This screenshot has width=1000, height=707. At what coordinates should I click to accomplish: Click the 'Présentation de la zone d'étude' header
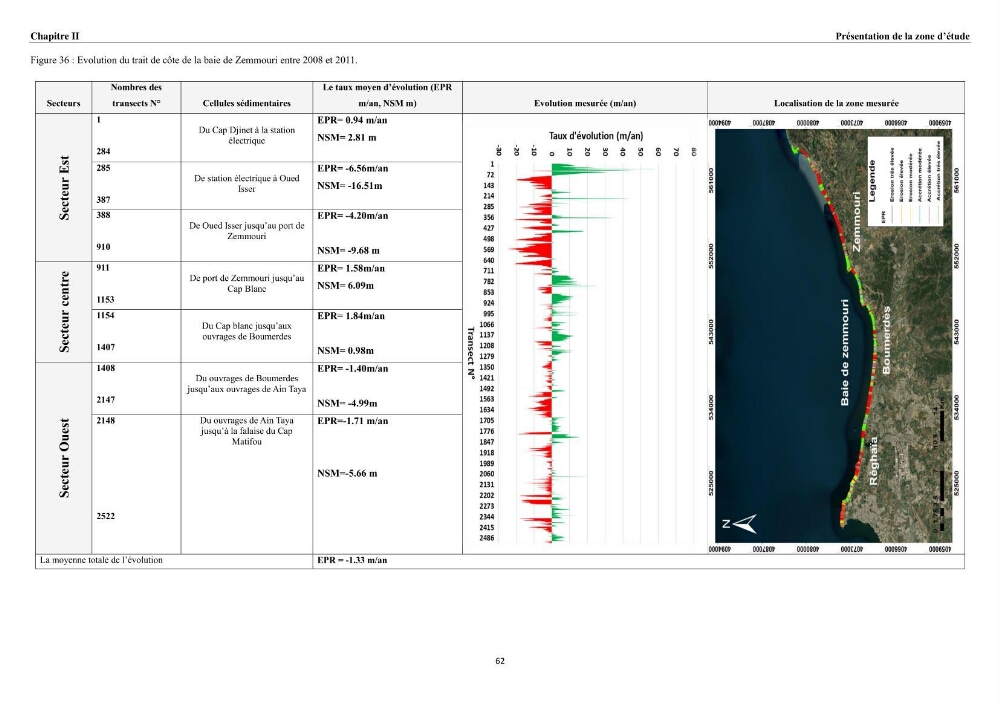coord(902,36)
